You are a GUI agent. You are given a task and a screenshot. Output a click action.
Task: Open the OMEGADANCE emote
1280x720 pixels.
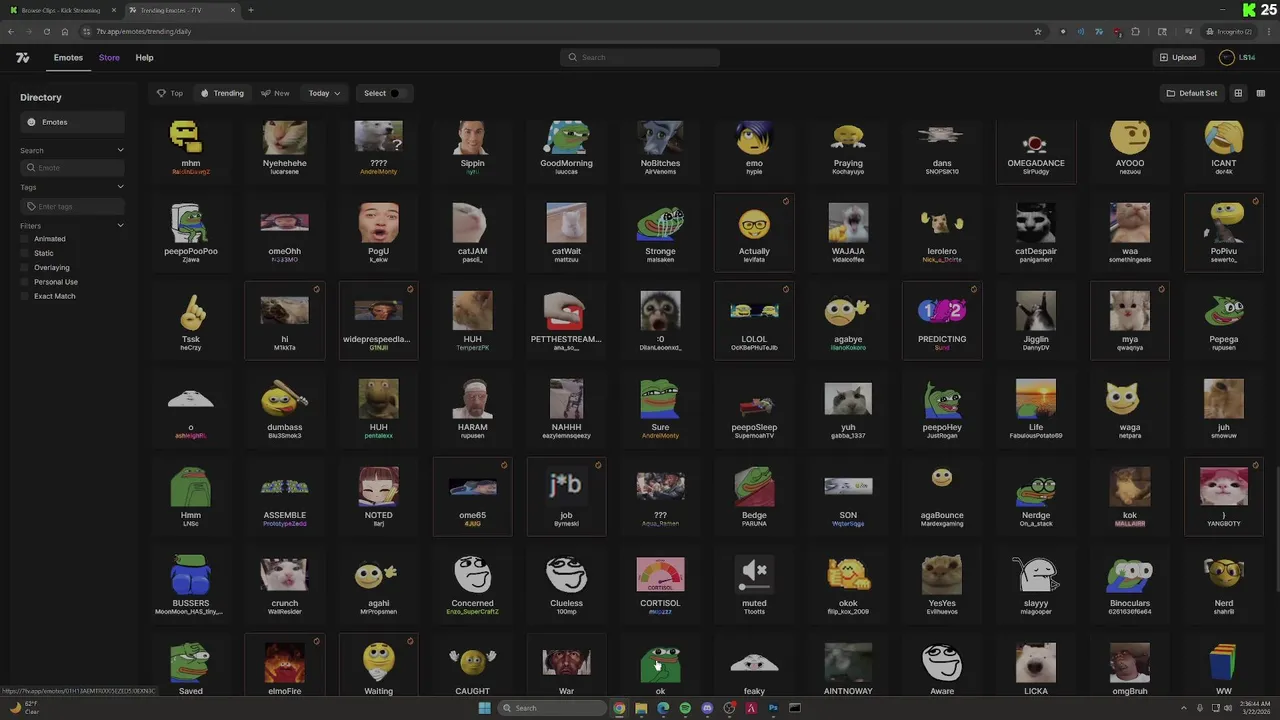(1036, 150)
